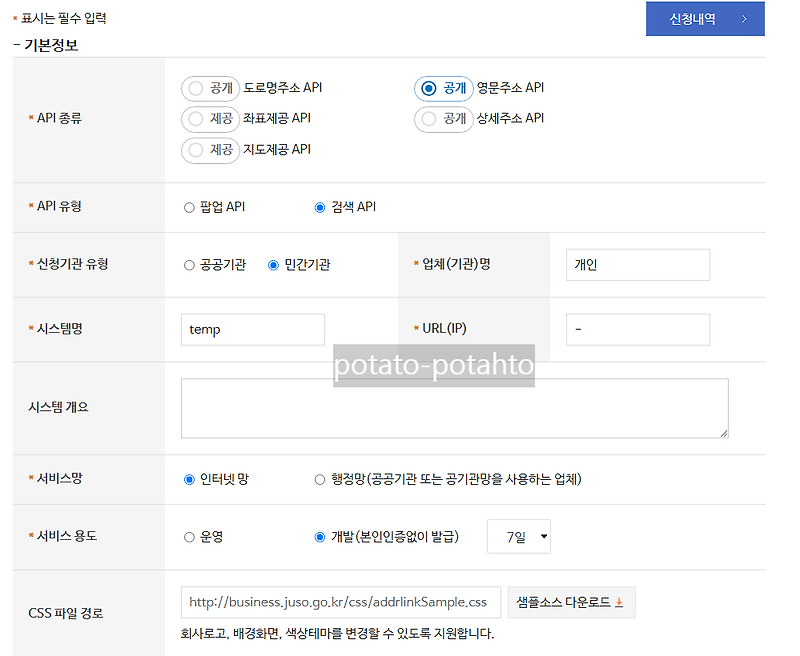Select the 지도제공 API option
The image size is (800, 656).
tap(198, 151)
